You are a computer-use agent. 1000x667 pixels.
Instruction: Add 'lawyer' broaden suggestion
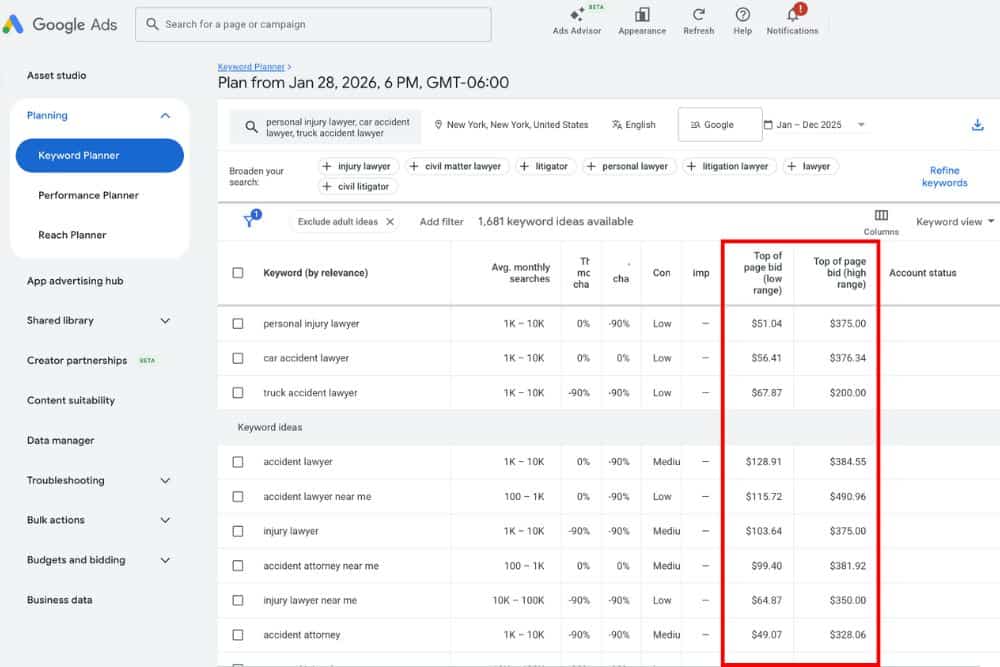tap(810, 166)
